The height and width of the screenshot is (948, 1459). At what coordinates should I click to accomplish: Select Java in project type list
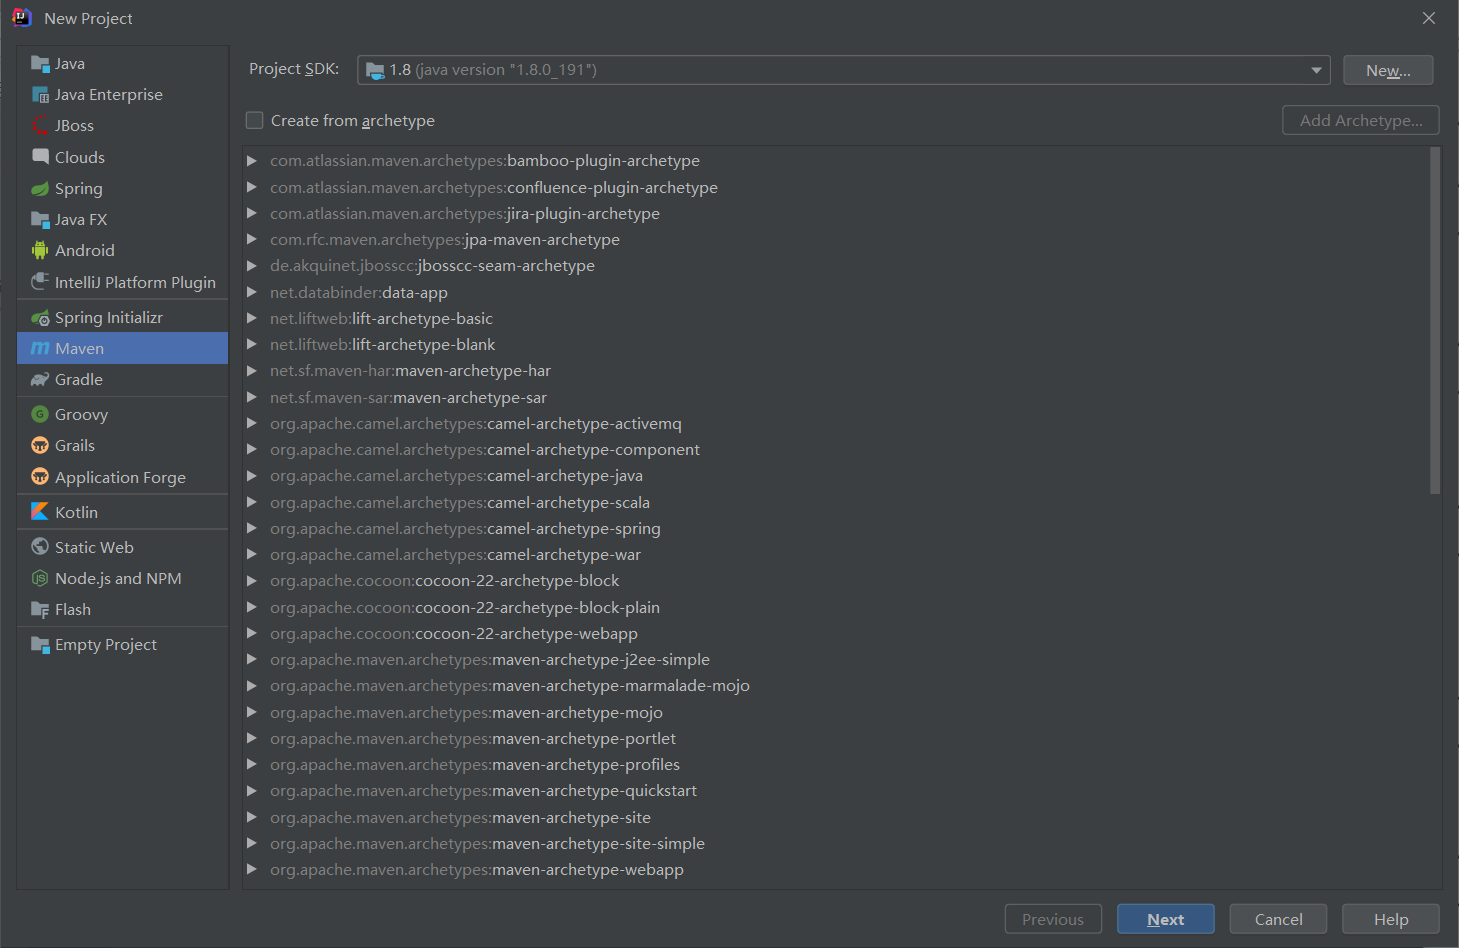point(122,64)
